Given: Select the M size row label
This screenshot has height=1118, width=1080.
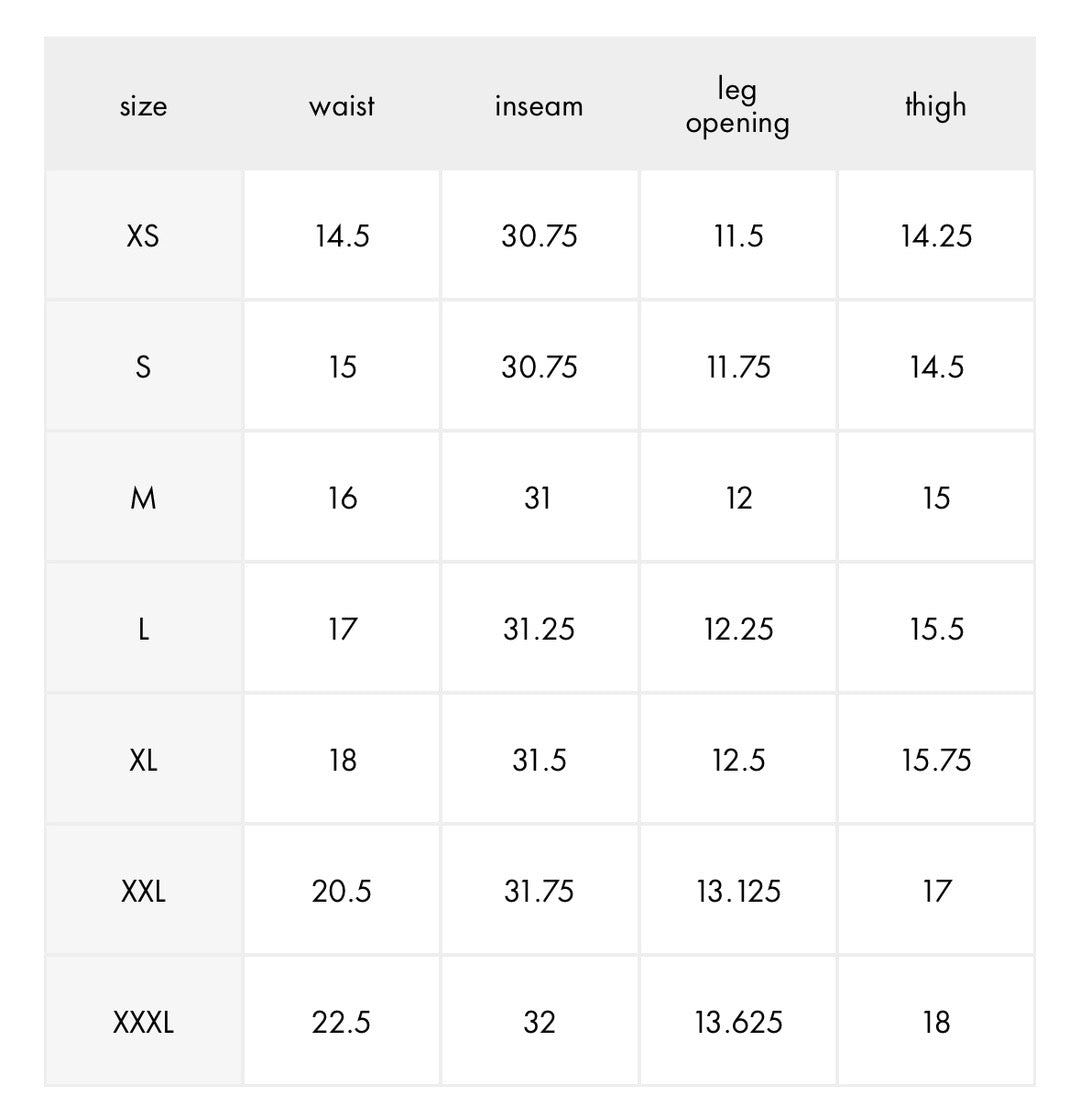Looking at the screenshot, I should coord(143,498).
